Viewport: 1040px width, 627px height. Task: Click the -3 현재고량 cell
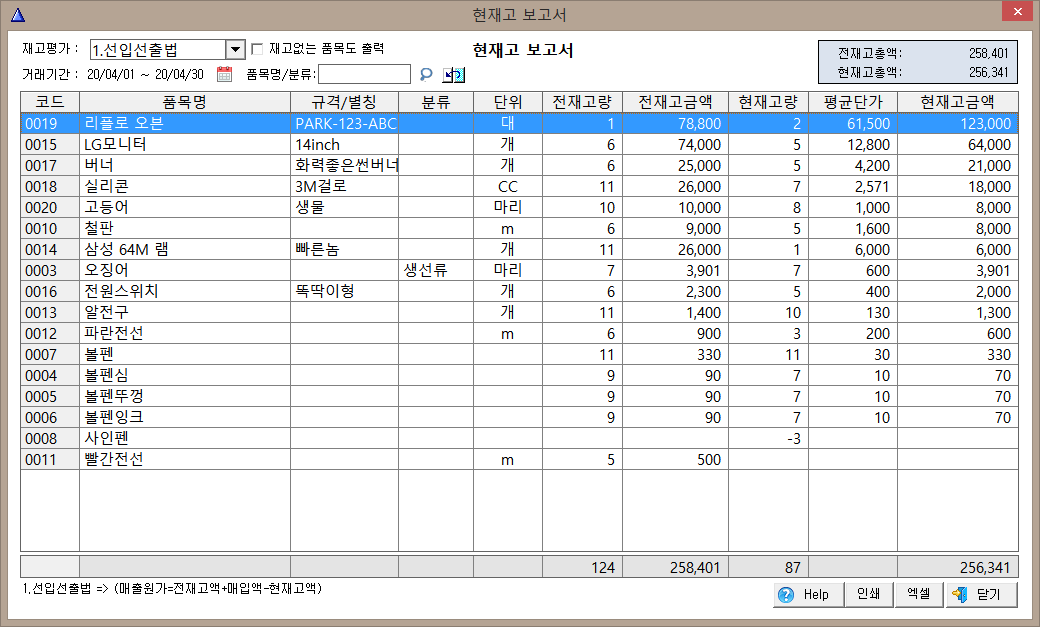coord(768,439)
